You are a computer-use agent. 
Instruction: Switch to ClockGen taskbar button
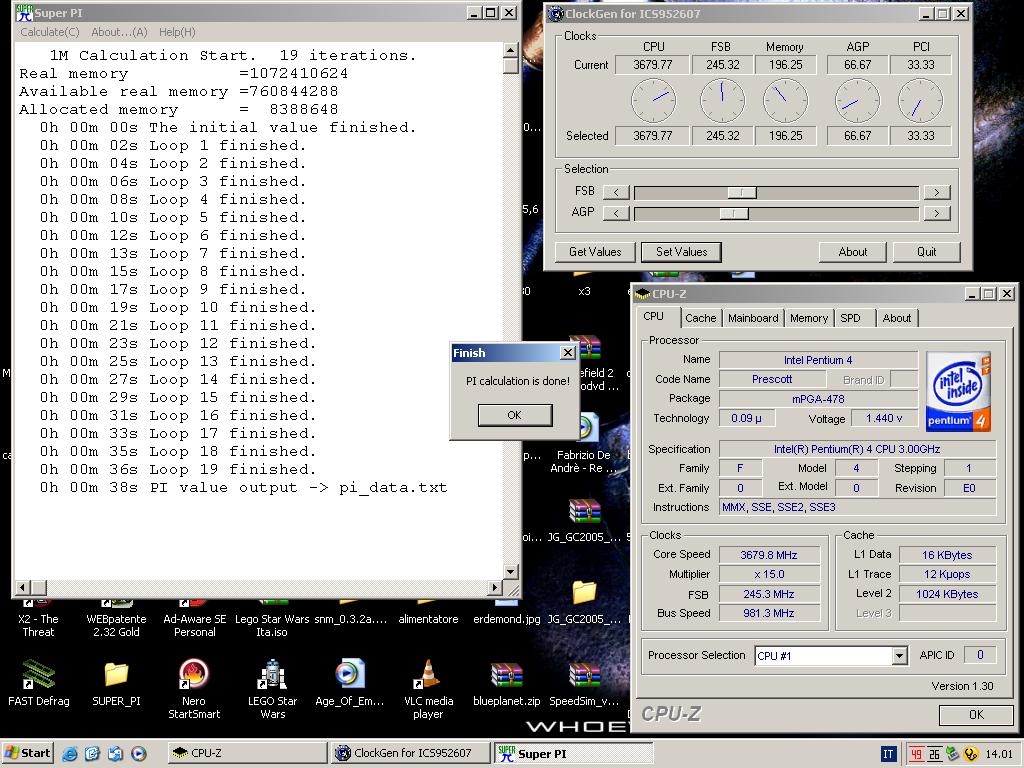pyautogui.click(x=410, y=753)
